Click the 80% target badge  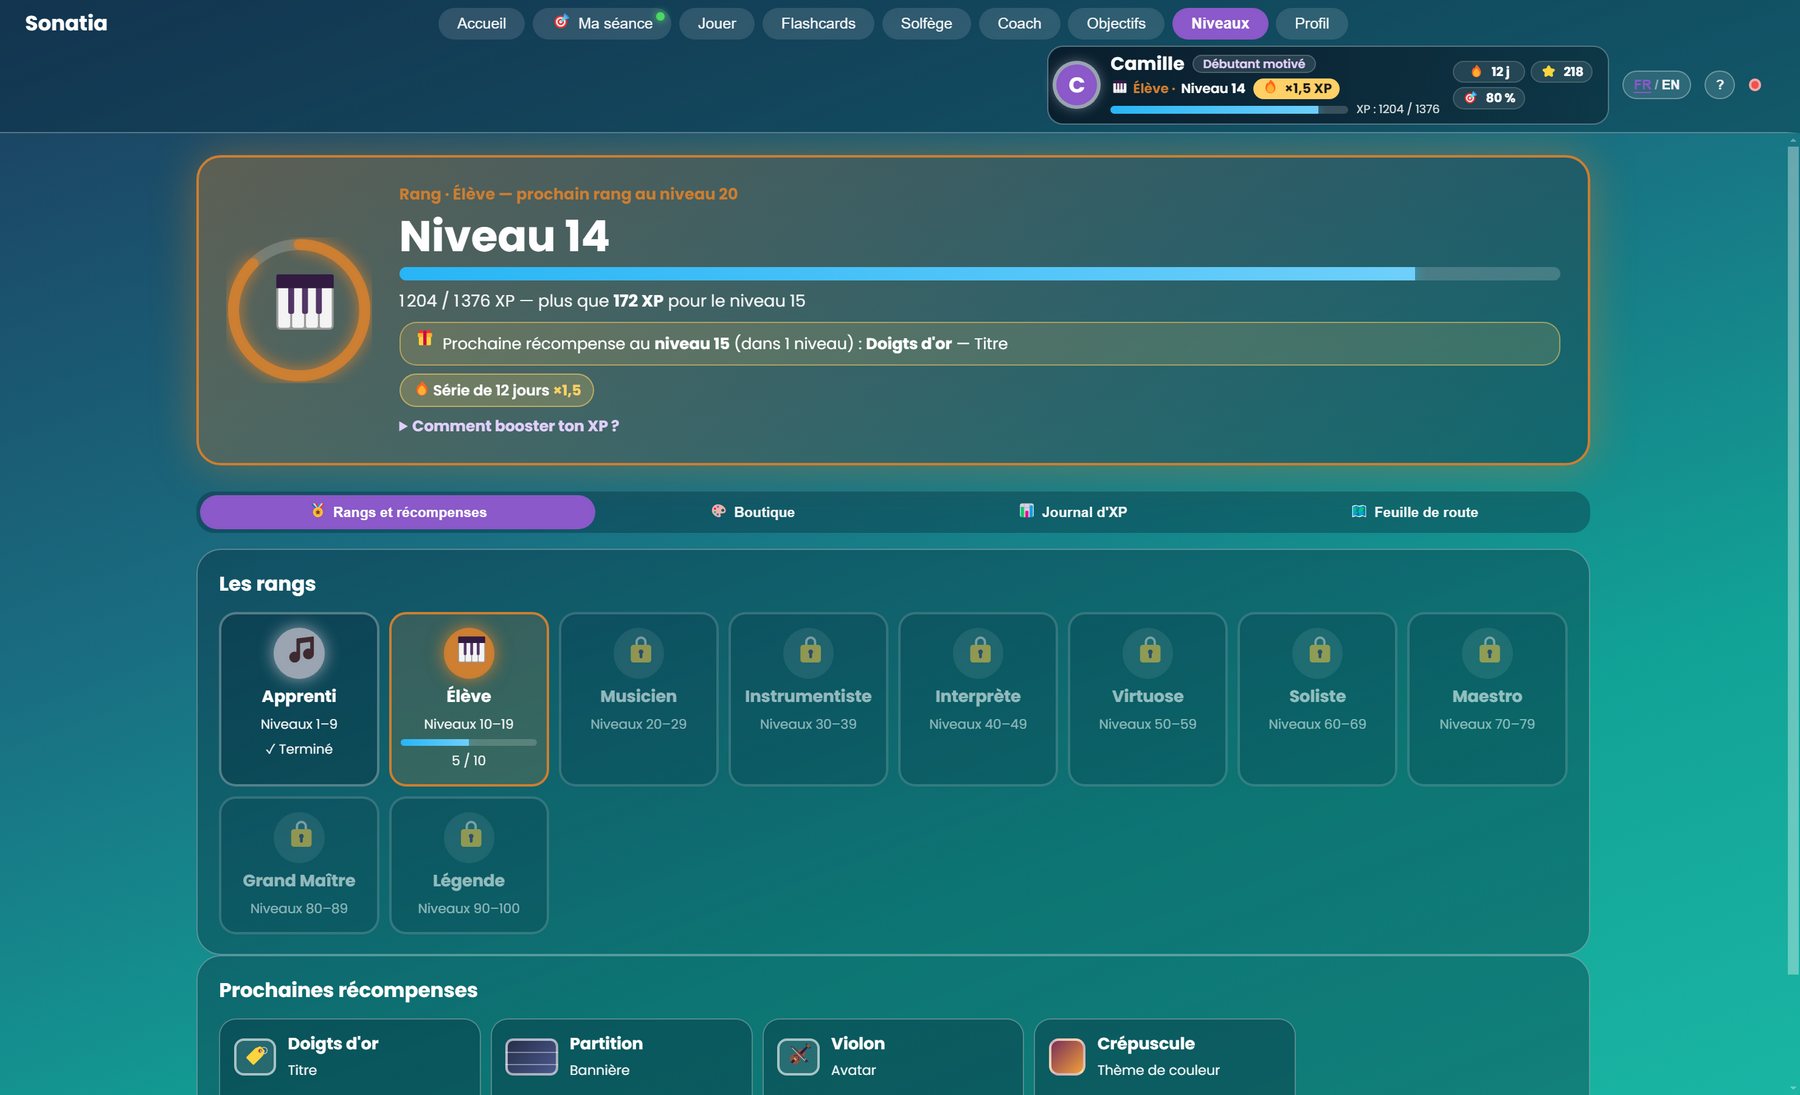[1489, 97]
